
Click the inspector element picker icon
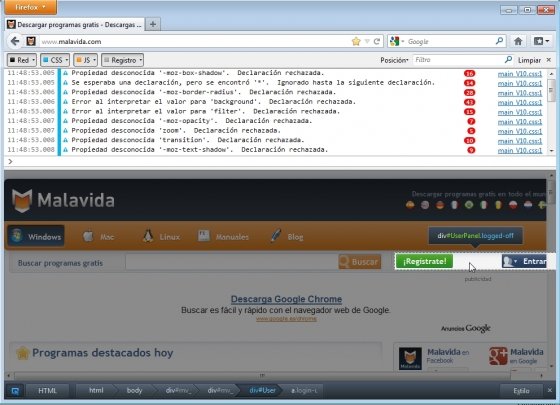(15, 391)
